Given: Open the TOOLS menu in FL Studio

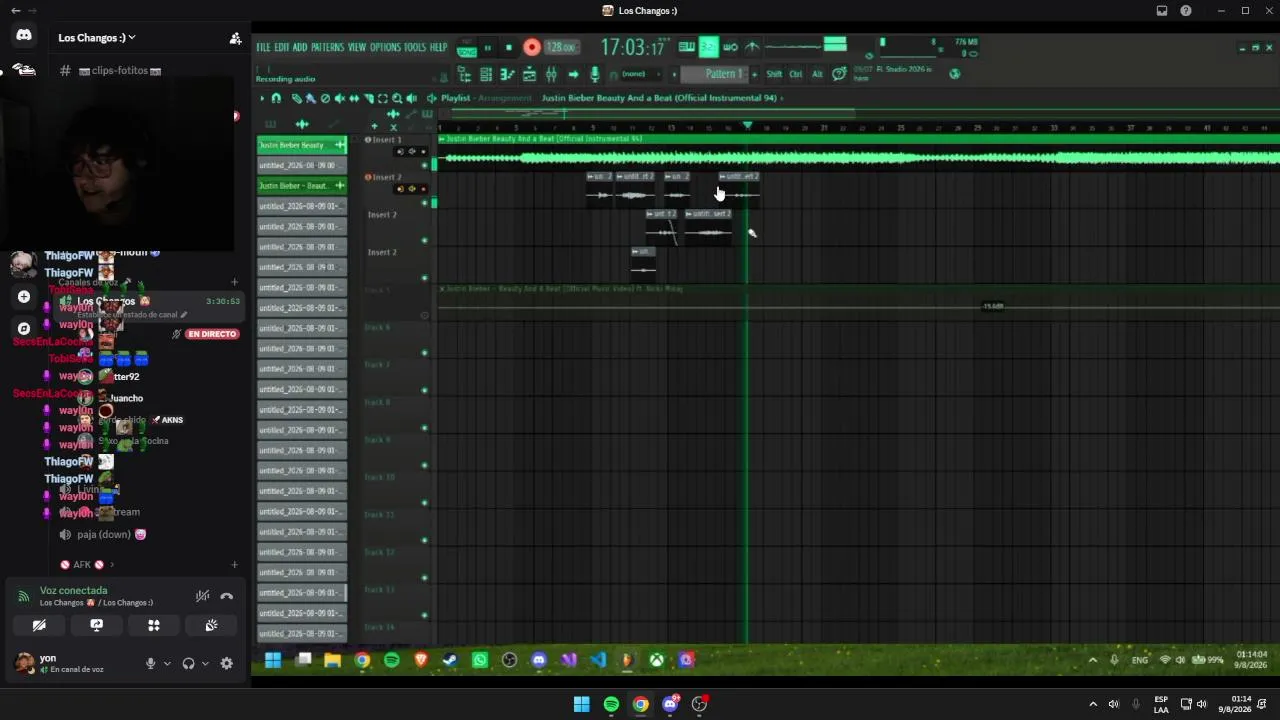Looking at the screenshot, I should [415, 47].
